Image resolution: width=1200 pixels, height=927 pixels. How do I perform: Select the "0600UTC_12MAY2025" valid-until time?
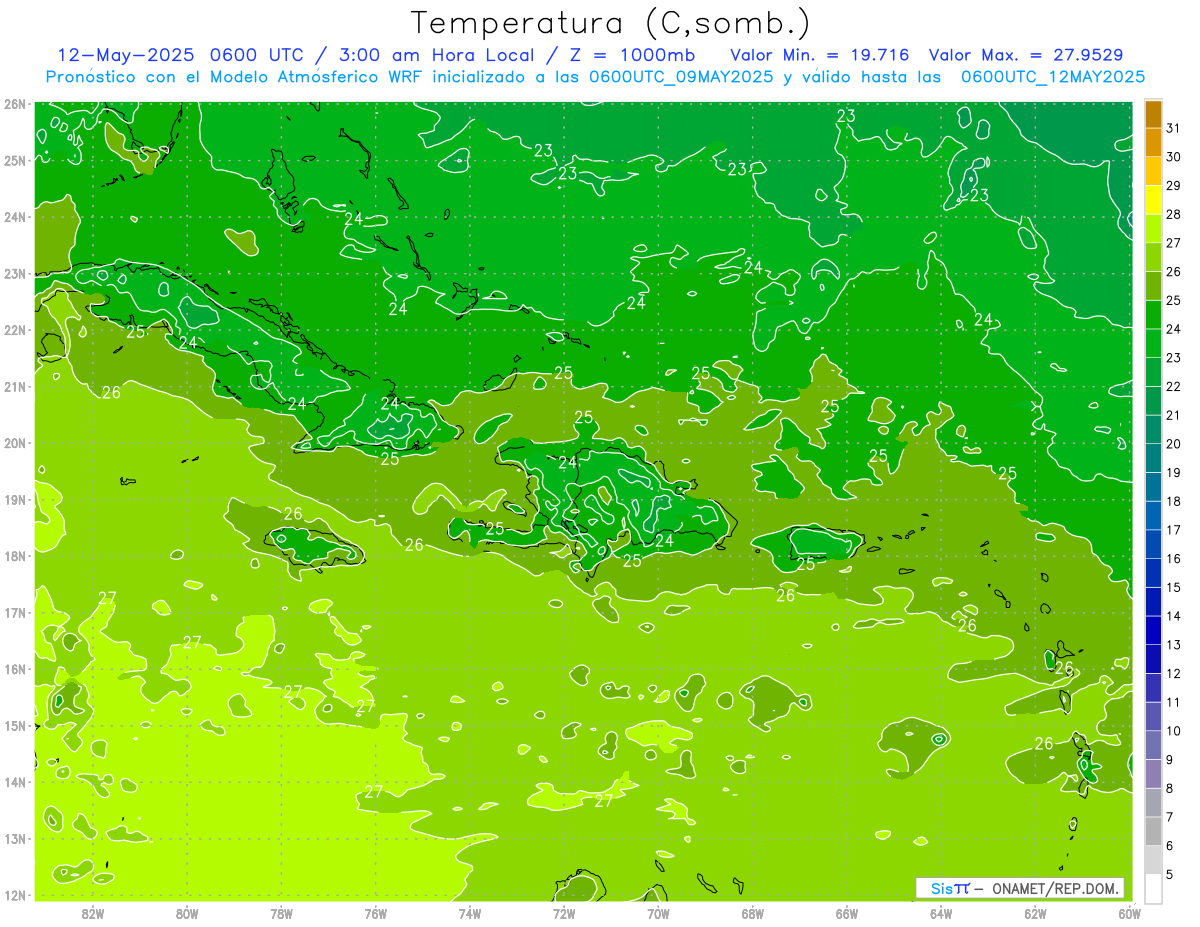(x=1052, y=76)
